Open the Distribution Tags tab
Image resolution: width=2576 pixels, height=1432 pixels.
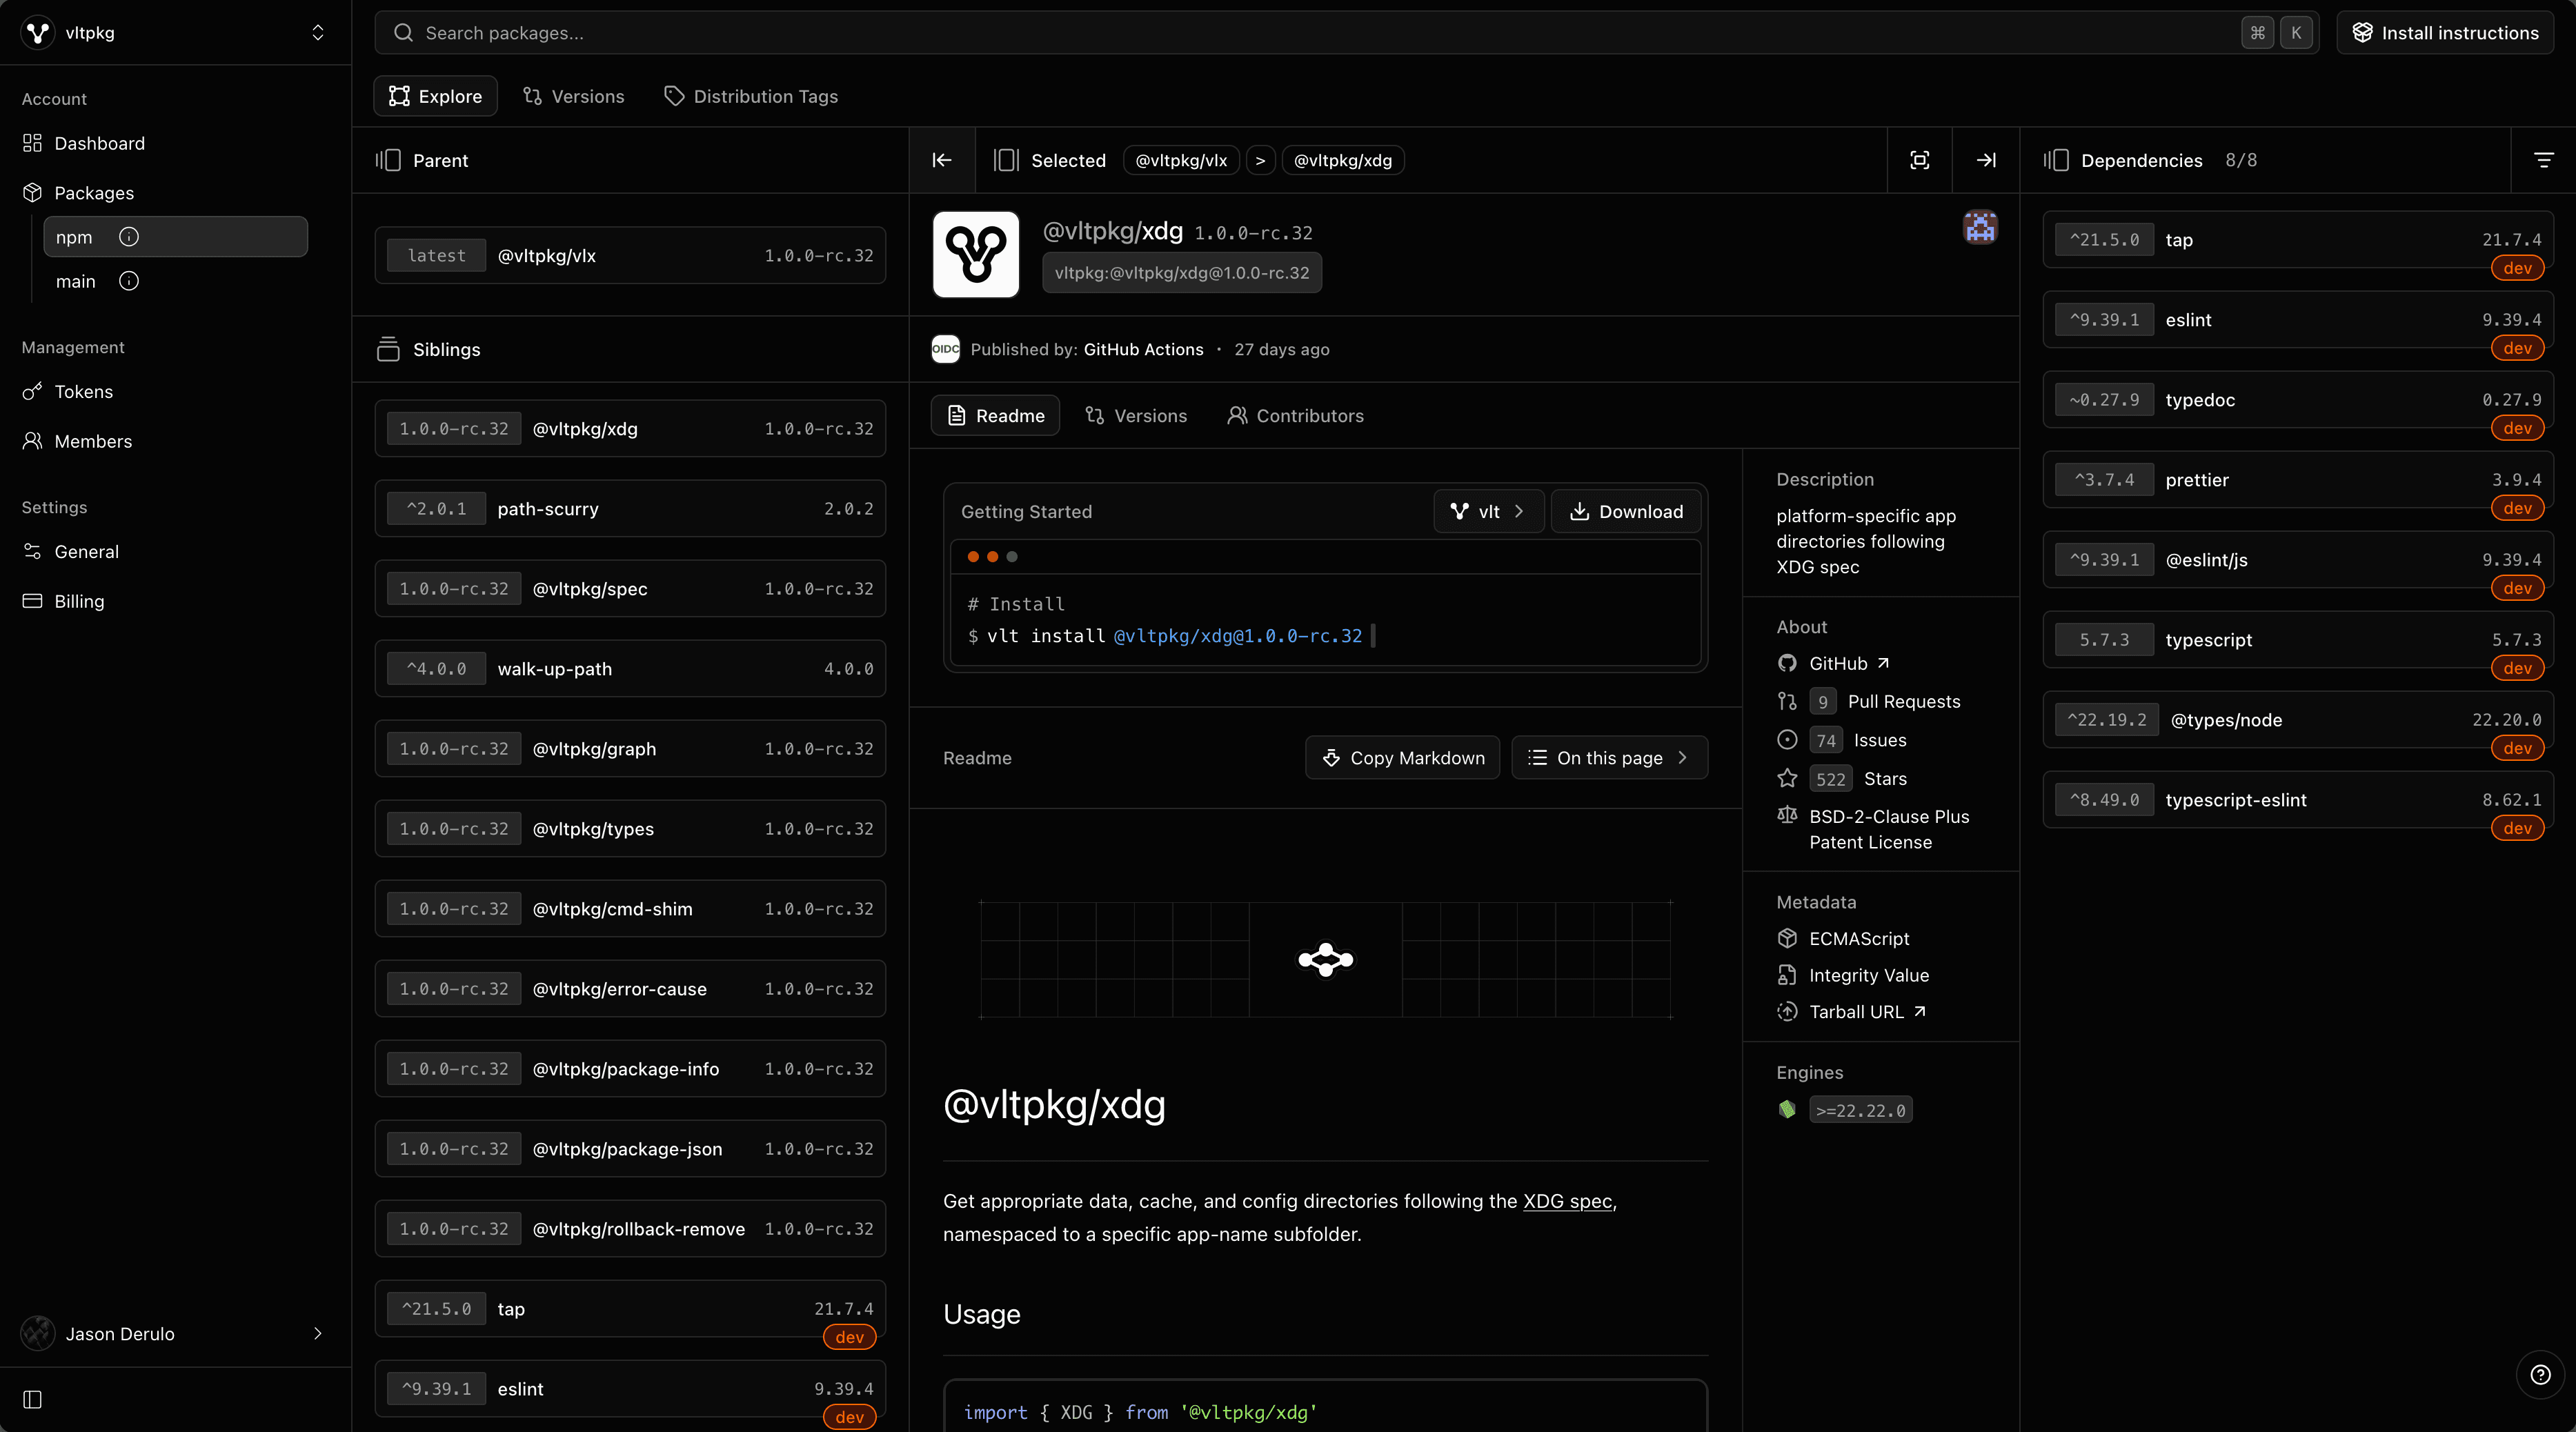tap(751, 96)
